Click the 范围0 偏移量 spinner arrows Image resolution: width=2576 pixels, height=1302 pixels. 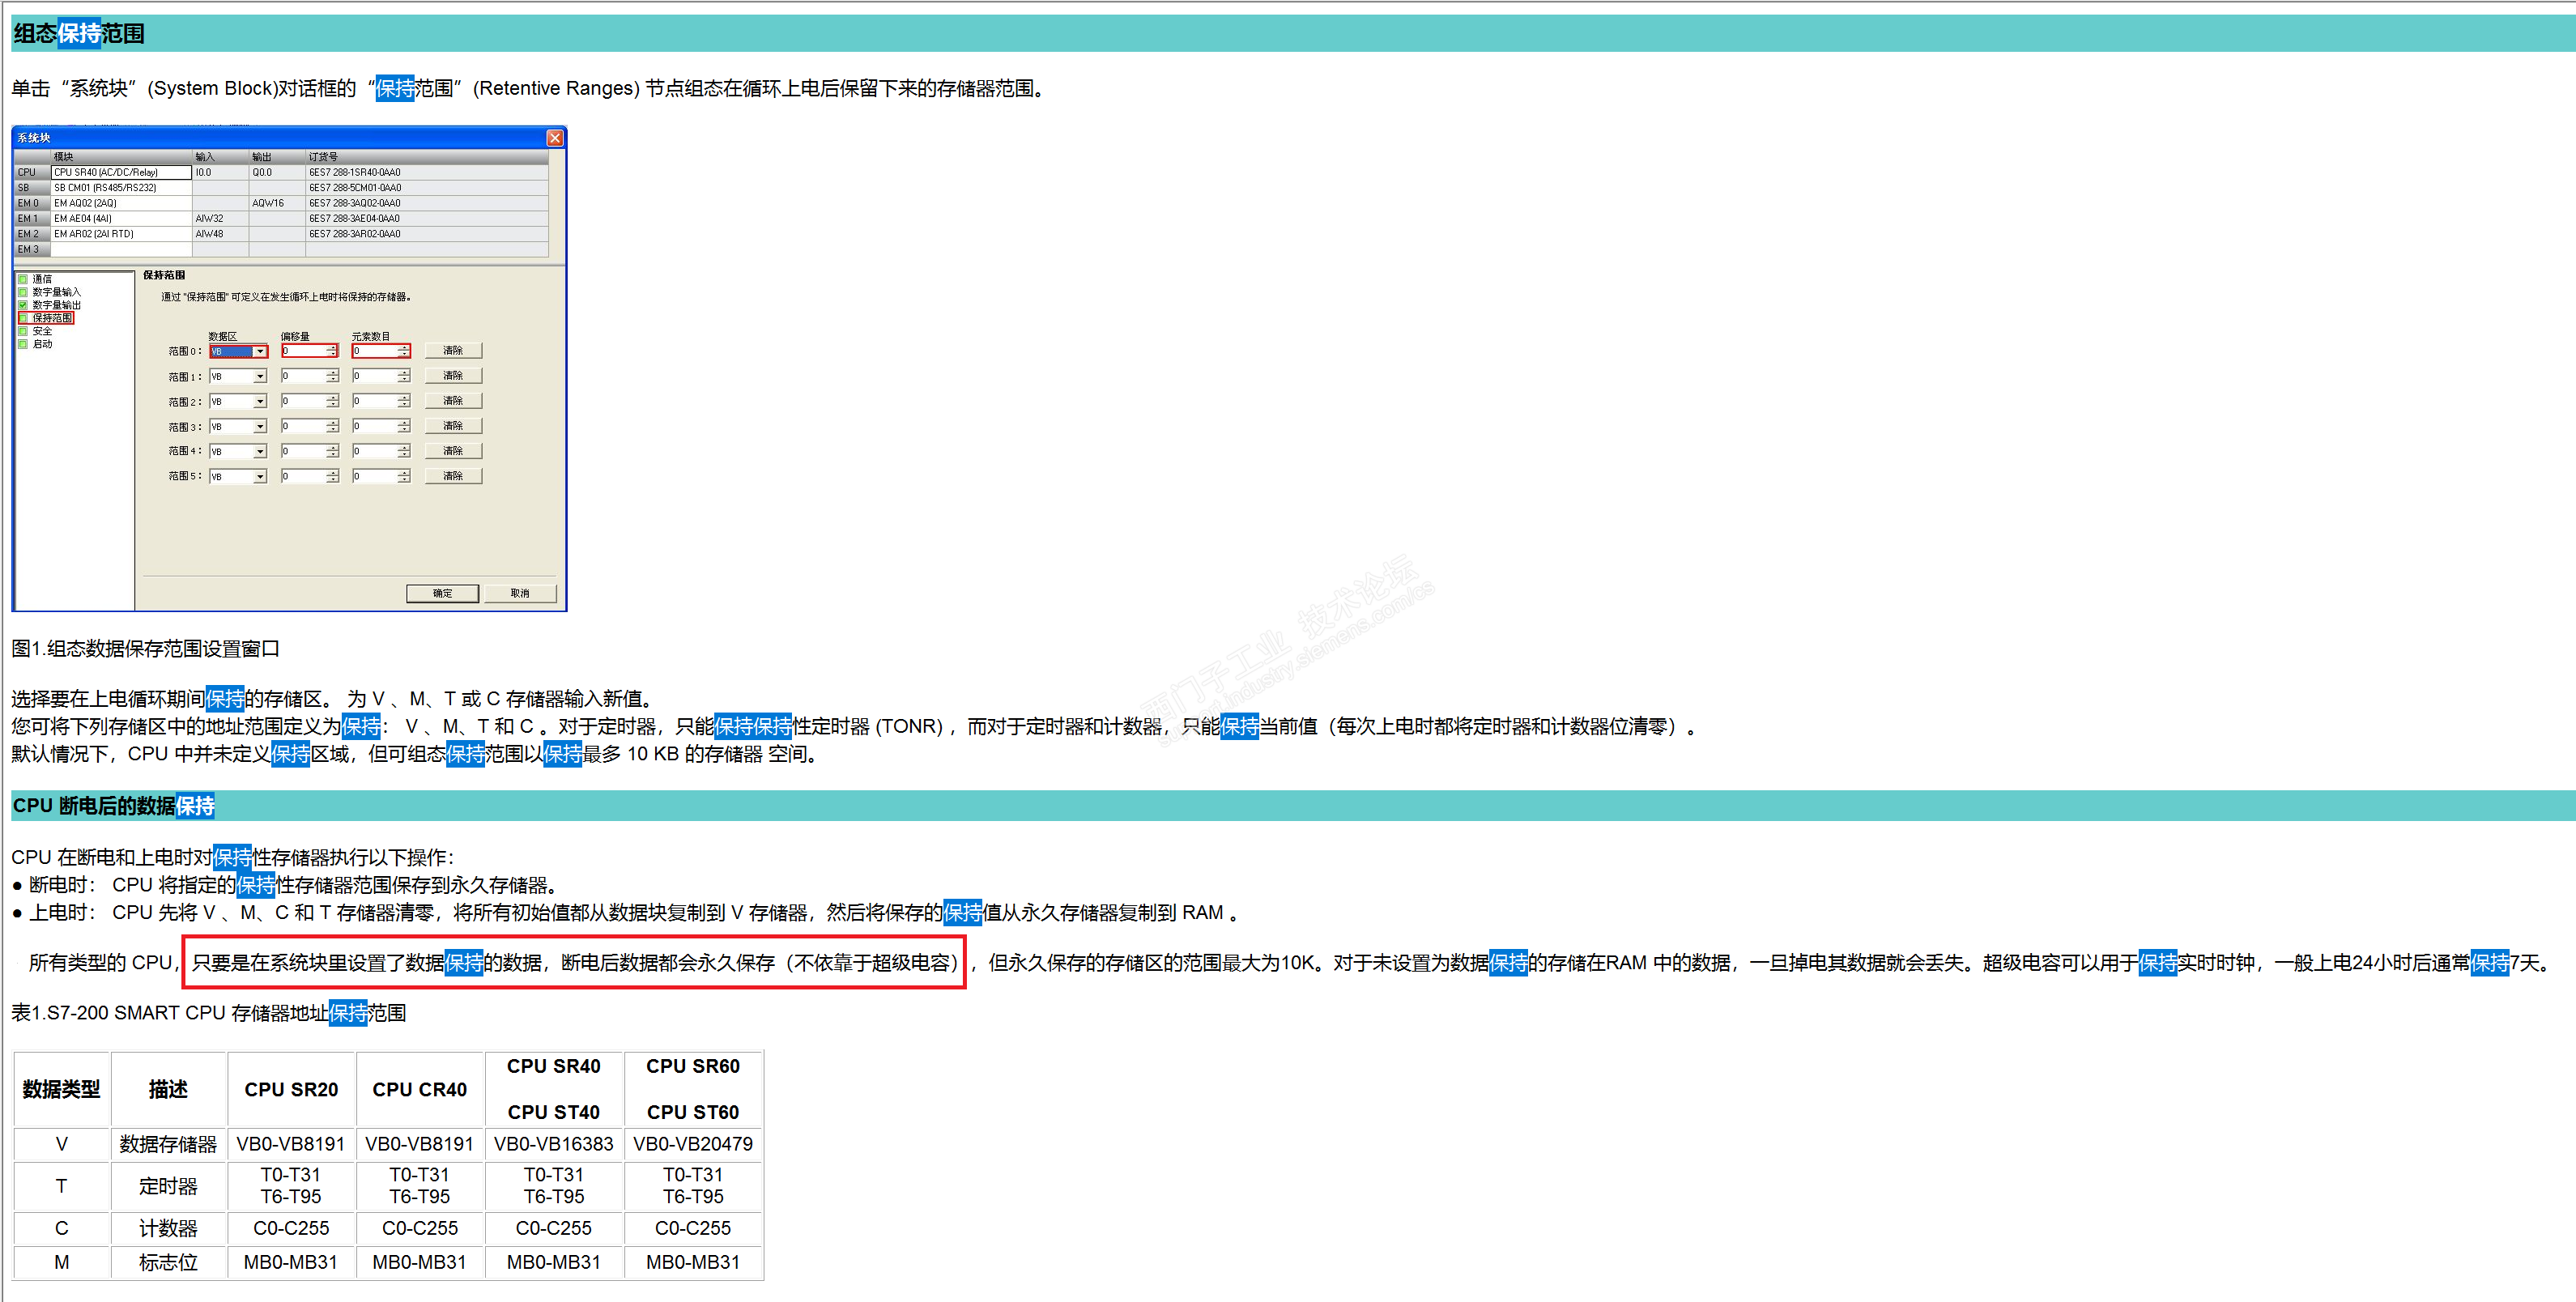[332, 351]
